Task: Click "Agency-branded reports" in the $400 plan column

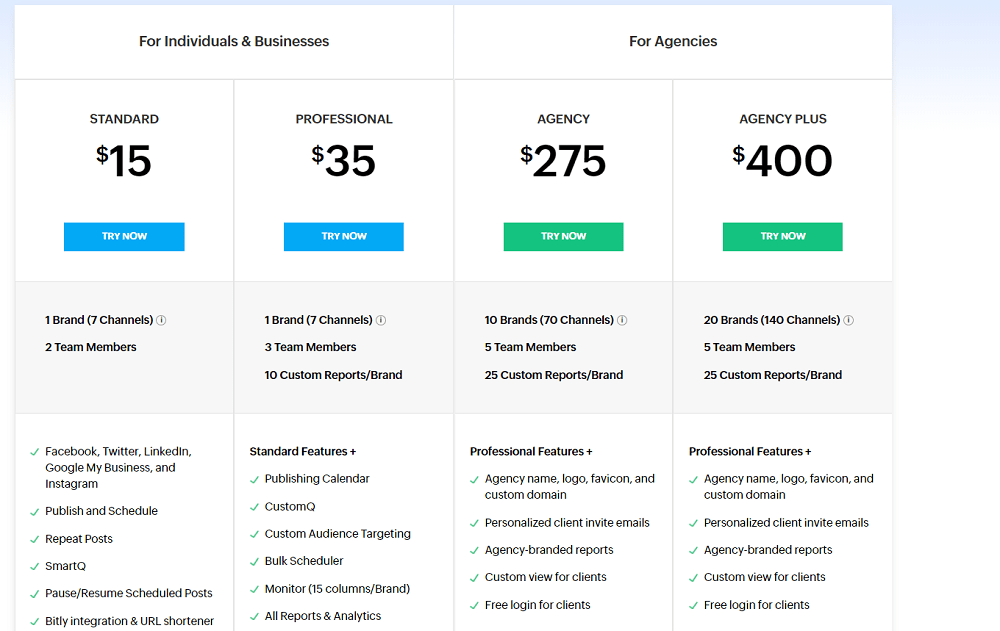Action: pos(768,550)
